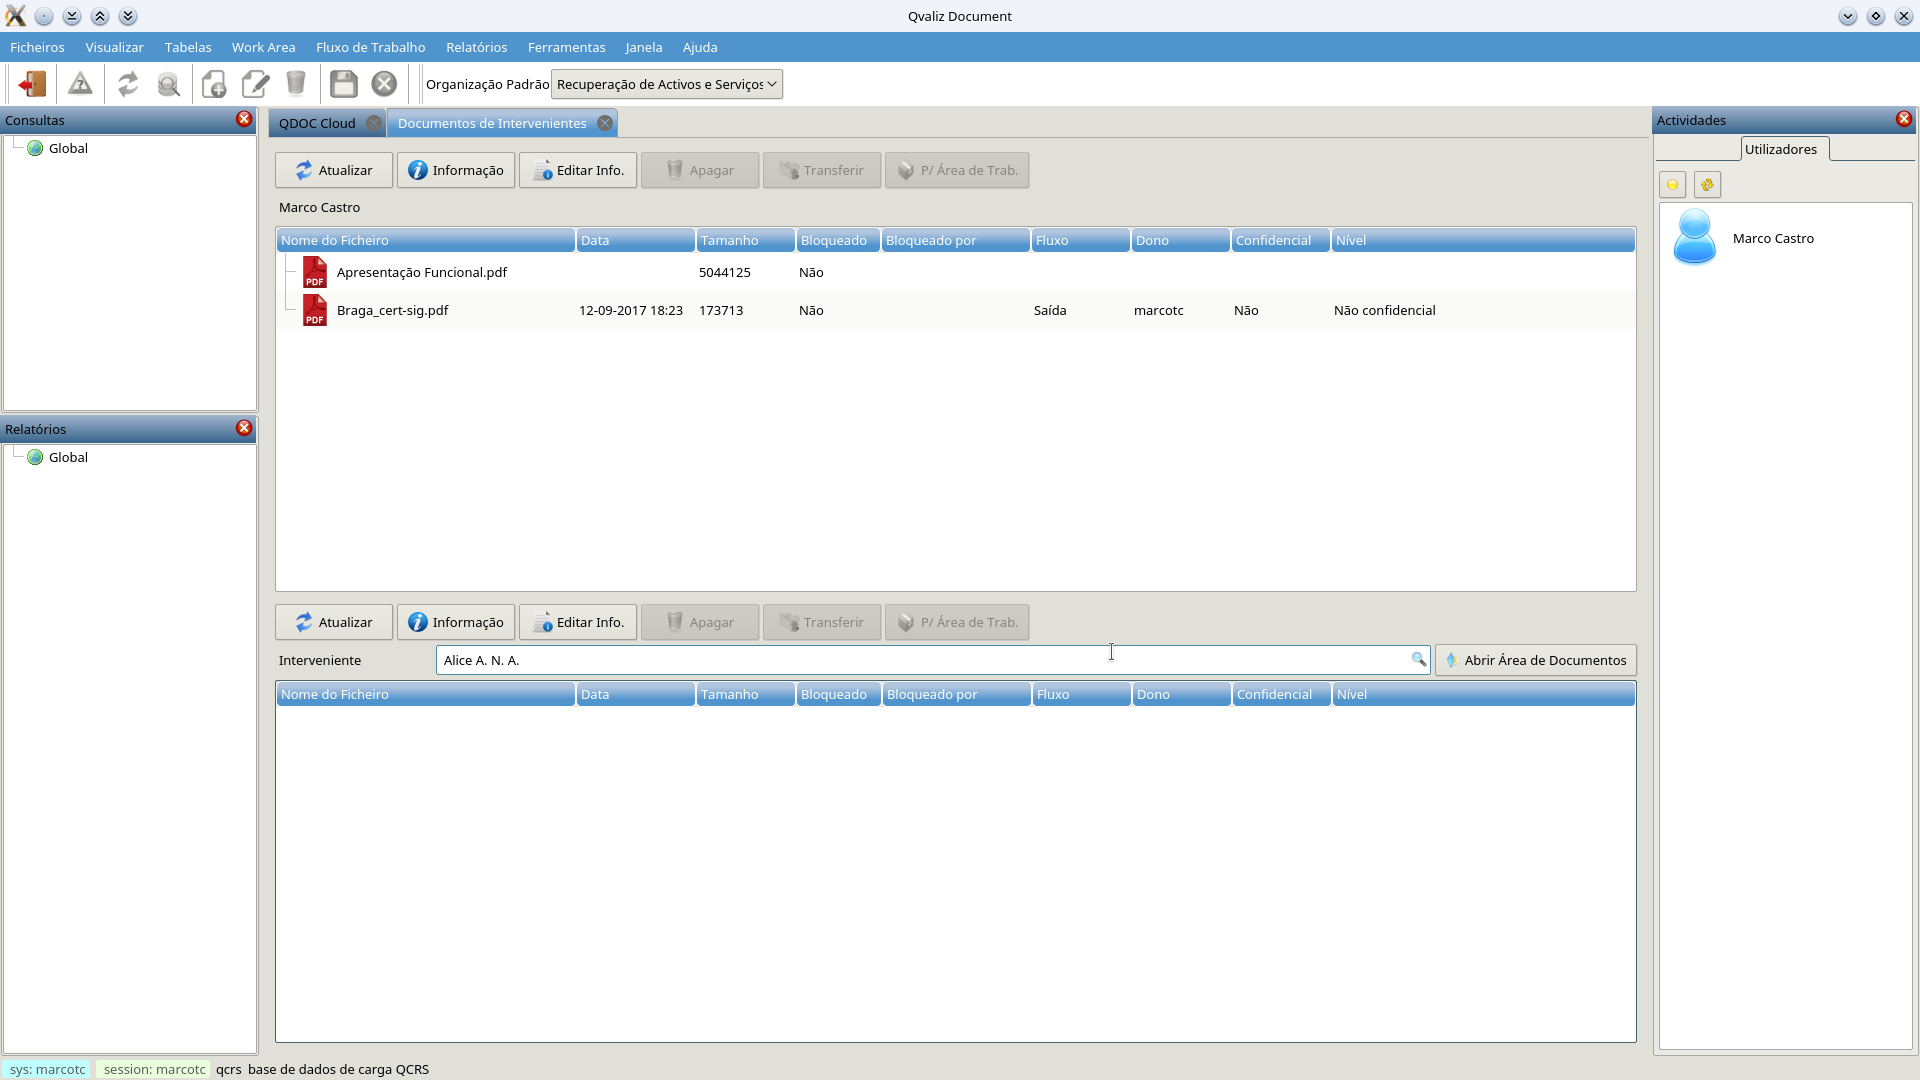Screen dimensions: 1920x1080
Task: Close the Documentos de Intervenientes tab
Action: point(605,123)
